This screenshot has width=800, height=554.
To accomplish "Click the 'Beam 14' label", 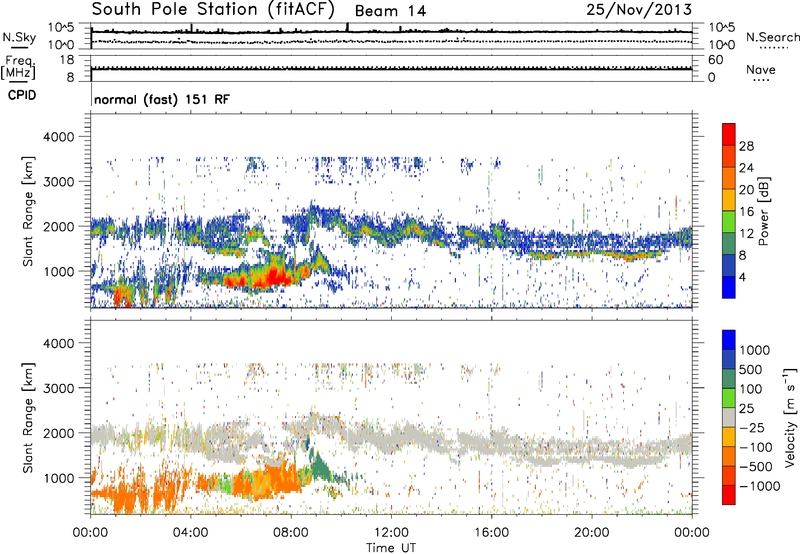I will coord(390,11).
